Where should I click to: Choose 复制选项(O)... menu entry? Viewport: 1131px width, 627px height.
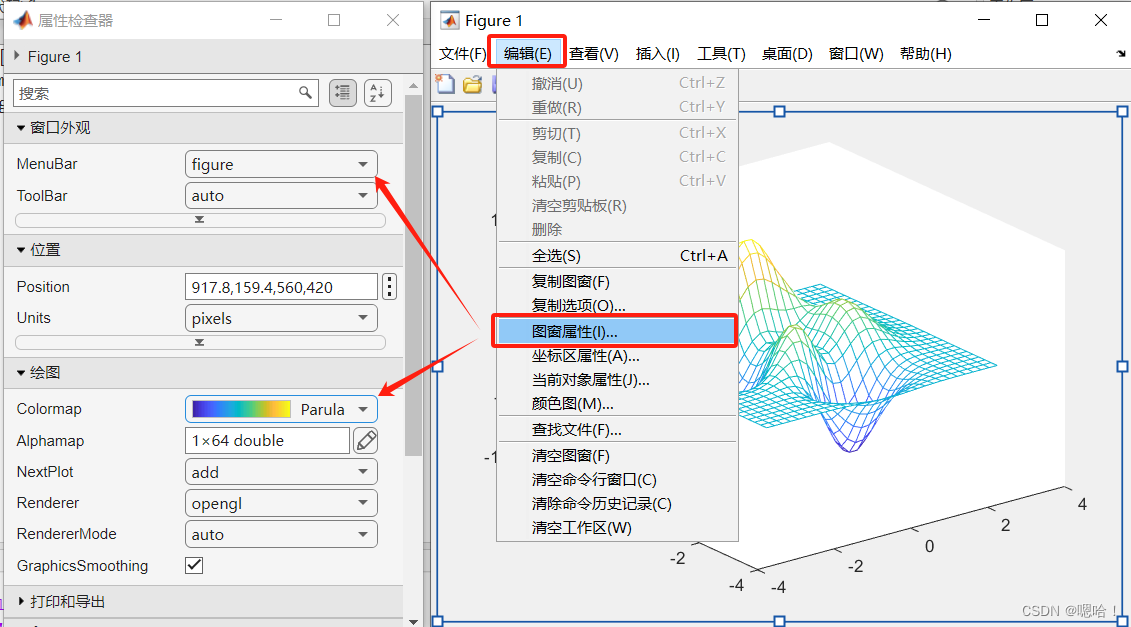click(x=617, y=305)
